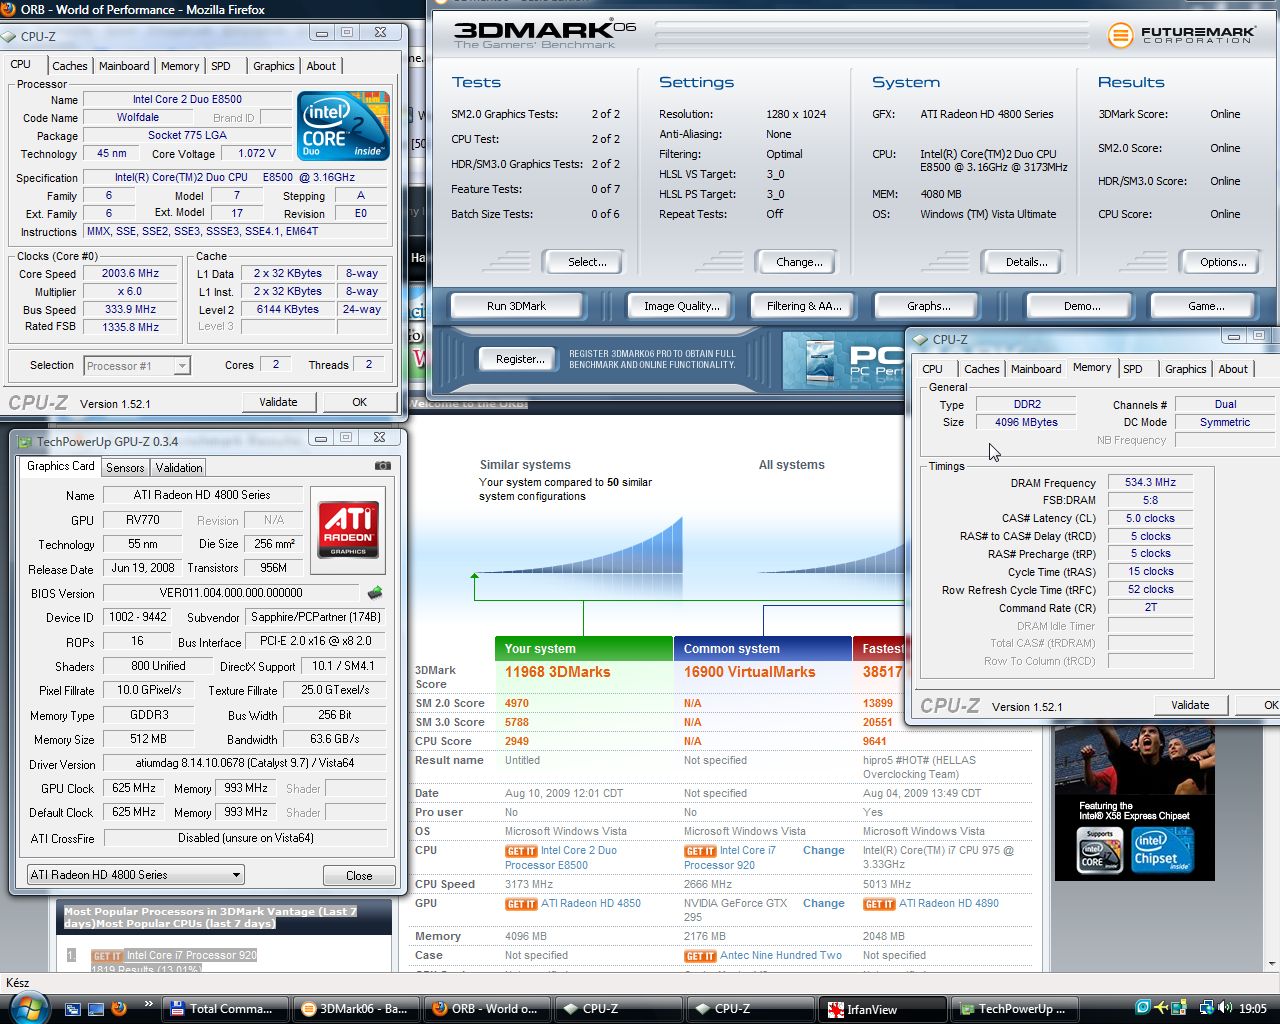This screenshot has height=1024, width=1280.
Task: Open the Caches tab in top-left CPU-Z
Action: 70,66
